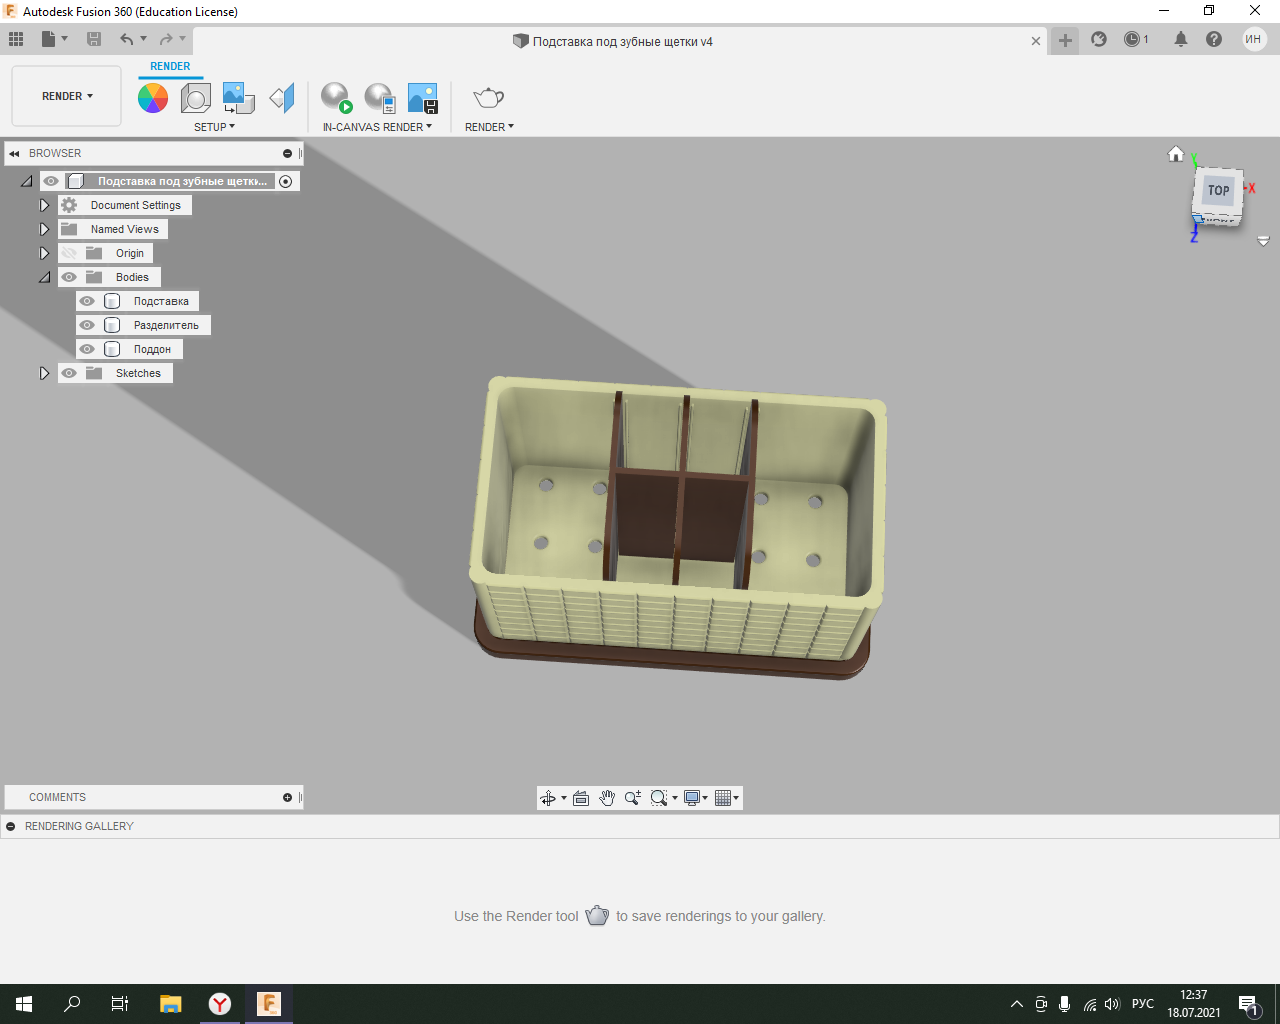The image size is (1280, 1024).
Task: Open Scene Settings icon
Action: (196, 98)
